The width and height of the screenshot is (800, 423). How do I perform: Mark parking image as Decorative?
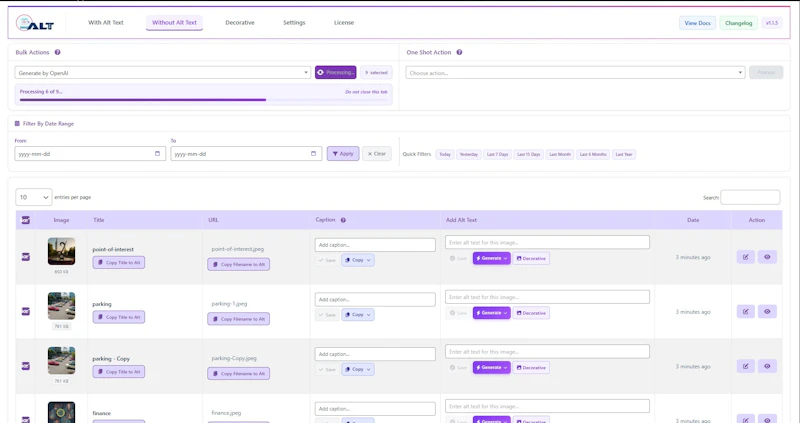531,313
